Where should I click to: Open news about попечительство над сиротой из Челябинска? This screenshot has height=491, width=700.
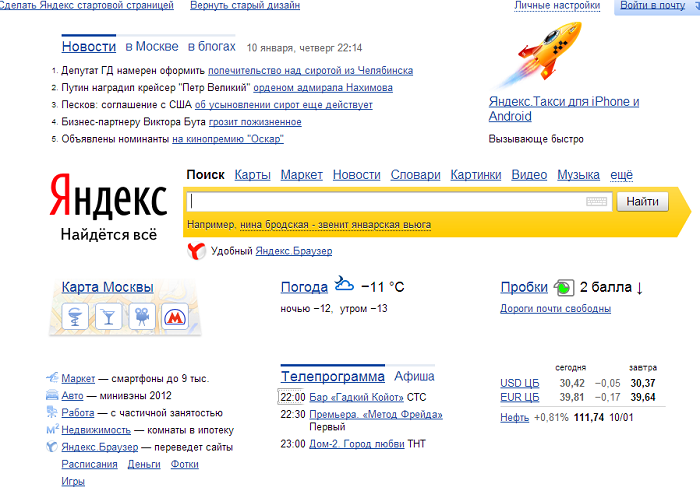click(311, 71)
